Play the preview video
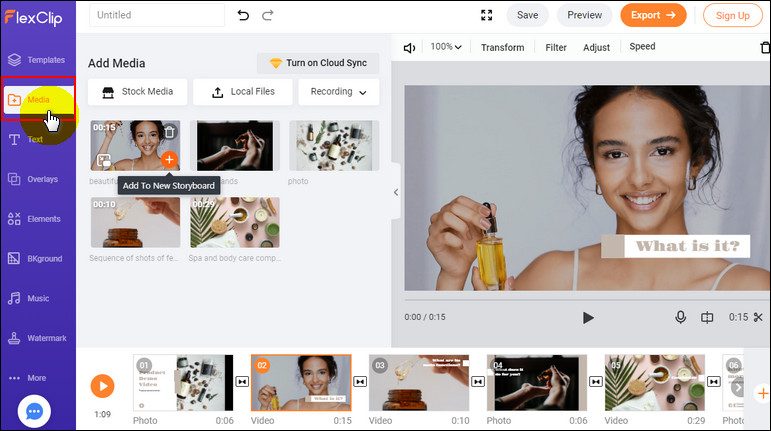The image size is (771, 431). pyautogui.click(x=588, y=317)
